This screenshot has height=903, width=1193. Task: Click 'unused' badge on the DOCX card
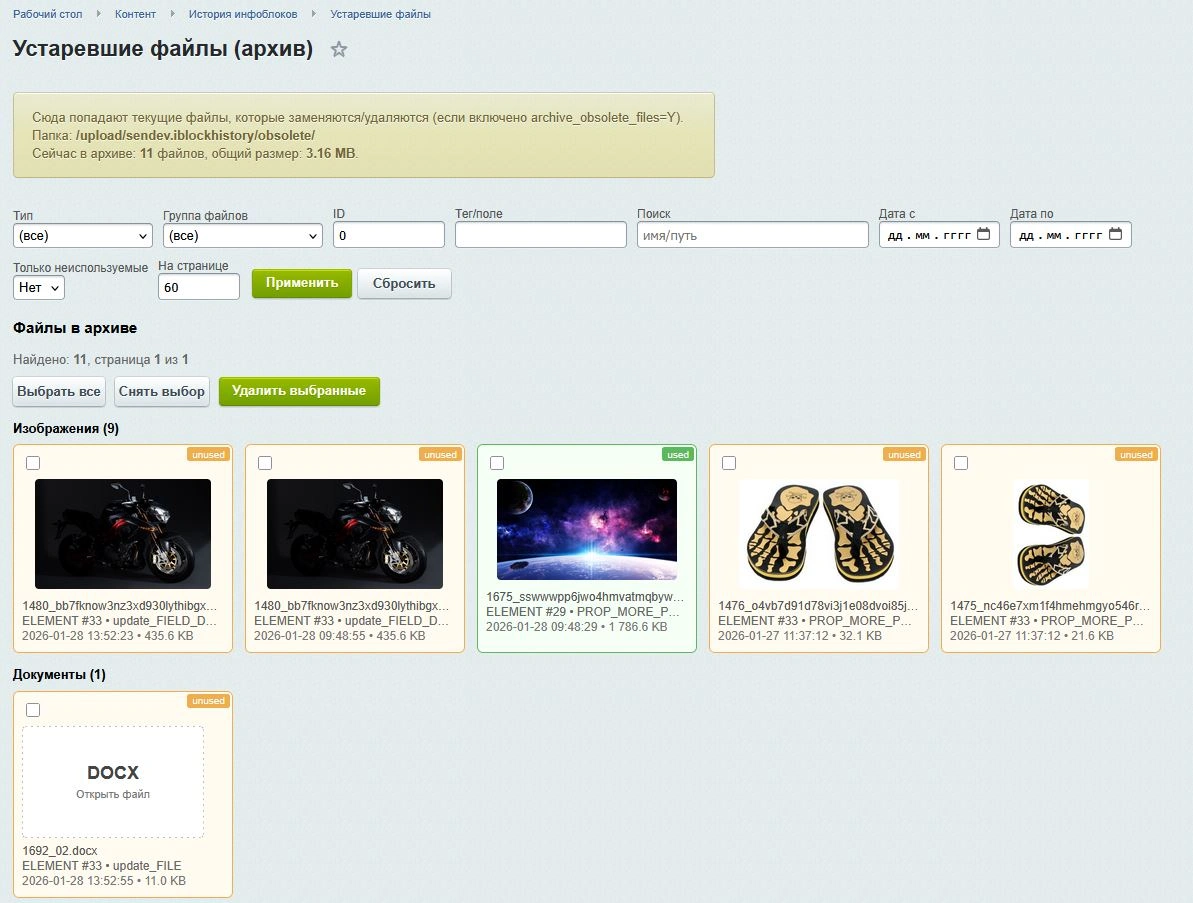(x=208, y=701)
